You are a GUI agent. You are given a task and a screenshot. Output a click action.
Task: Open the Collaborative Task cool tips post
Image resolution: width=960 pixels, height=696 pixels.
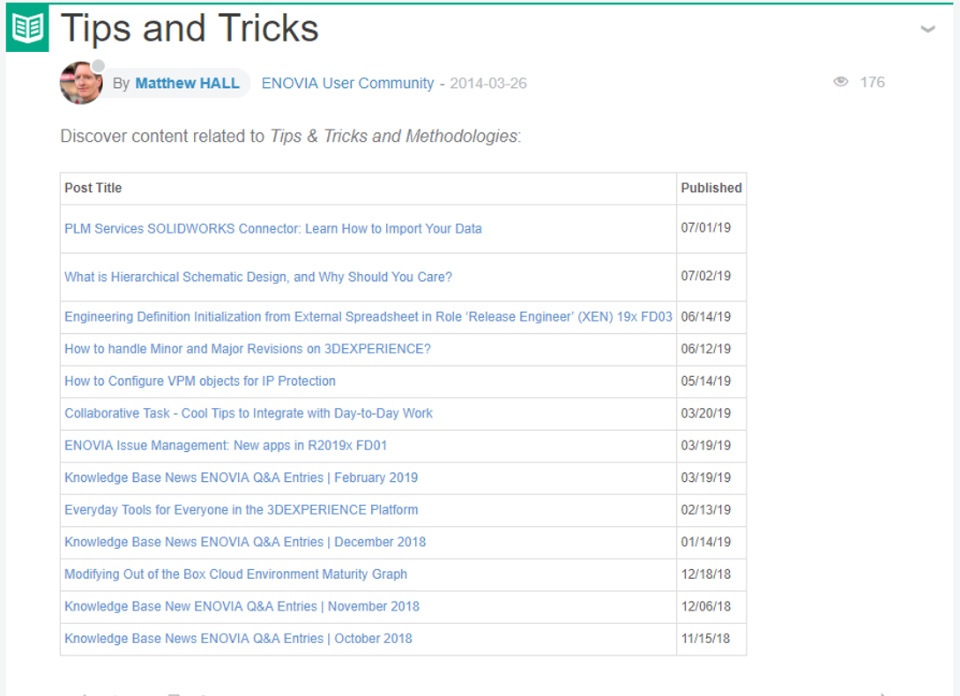(248, 413)
